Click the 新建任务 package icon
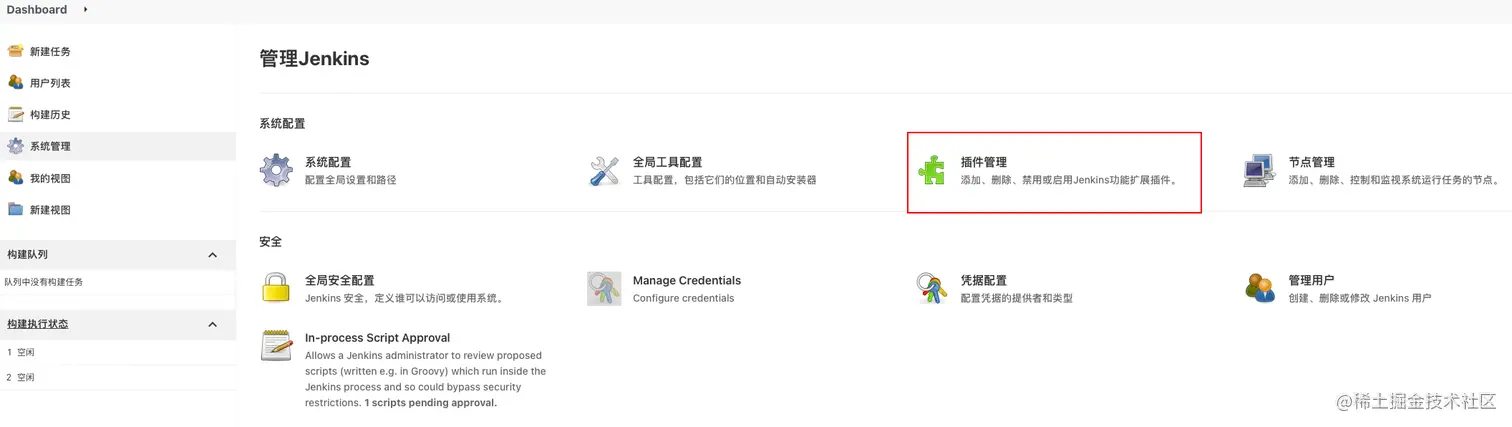Screen dimensions: 1512x427 click(15, 51)
